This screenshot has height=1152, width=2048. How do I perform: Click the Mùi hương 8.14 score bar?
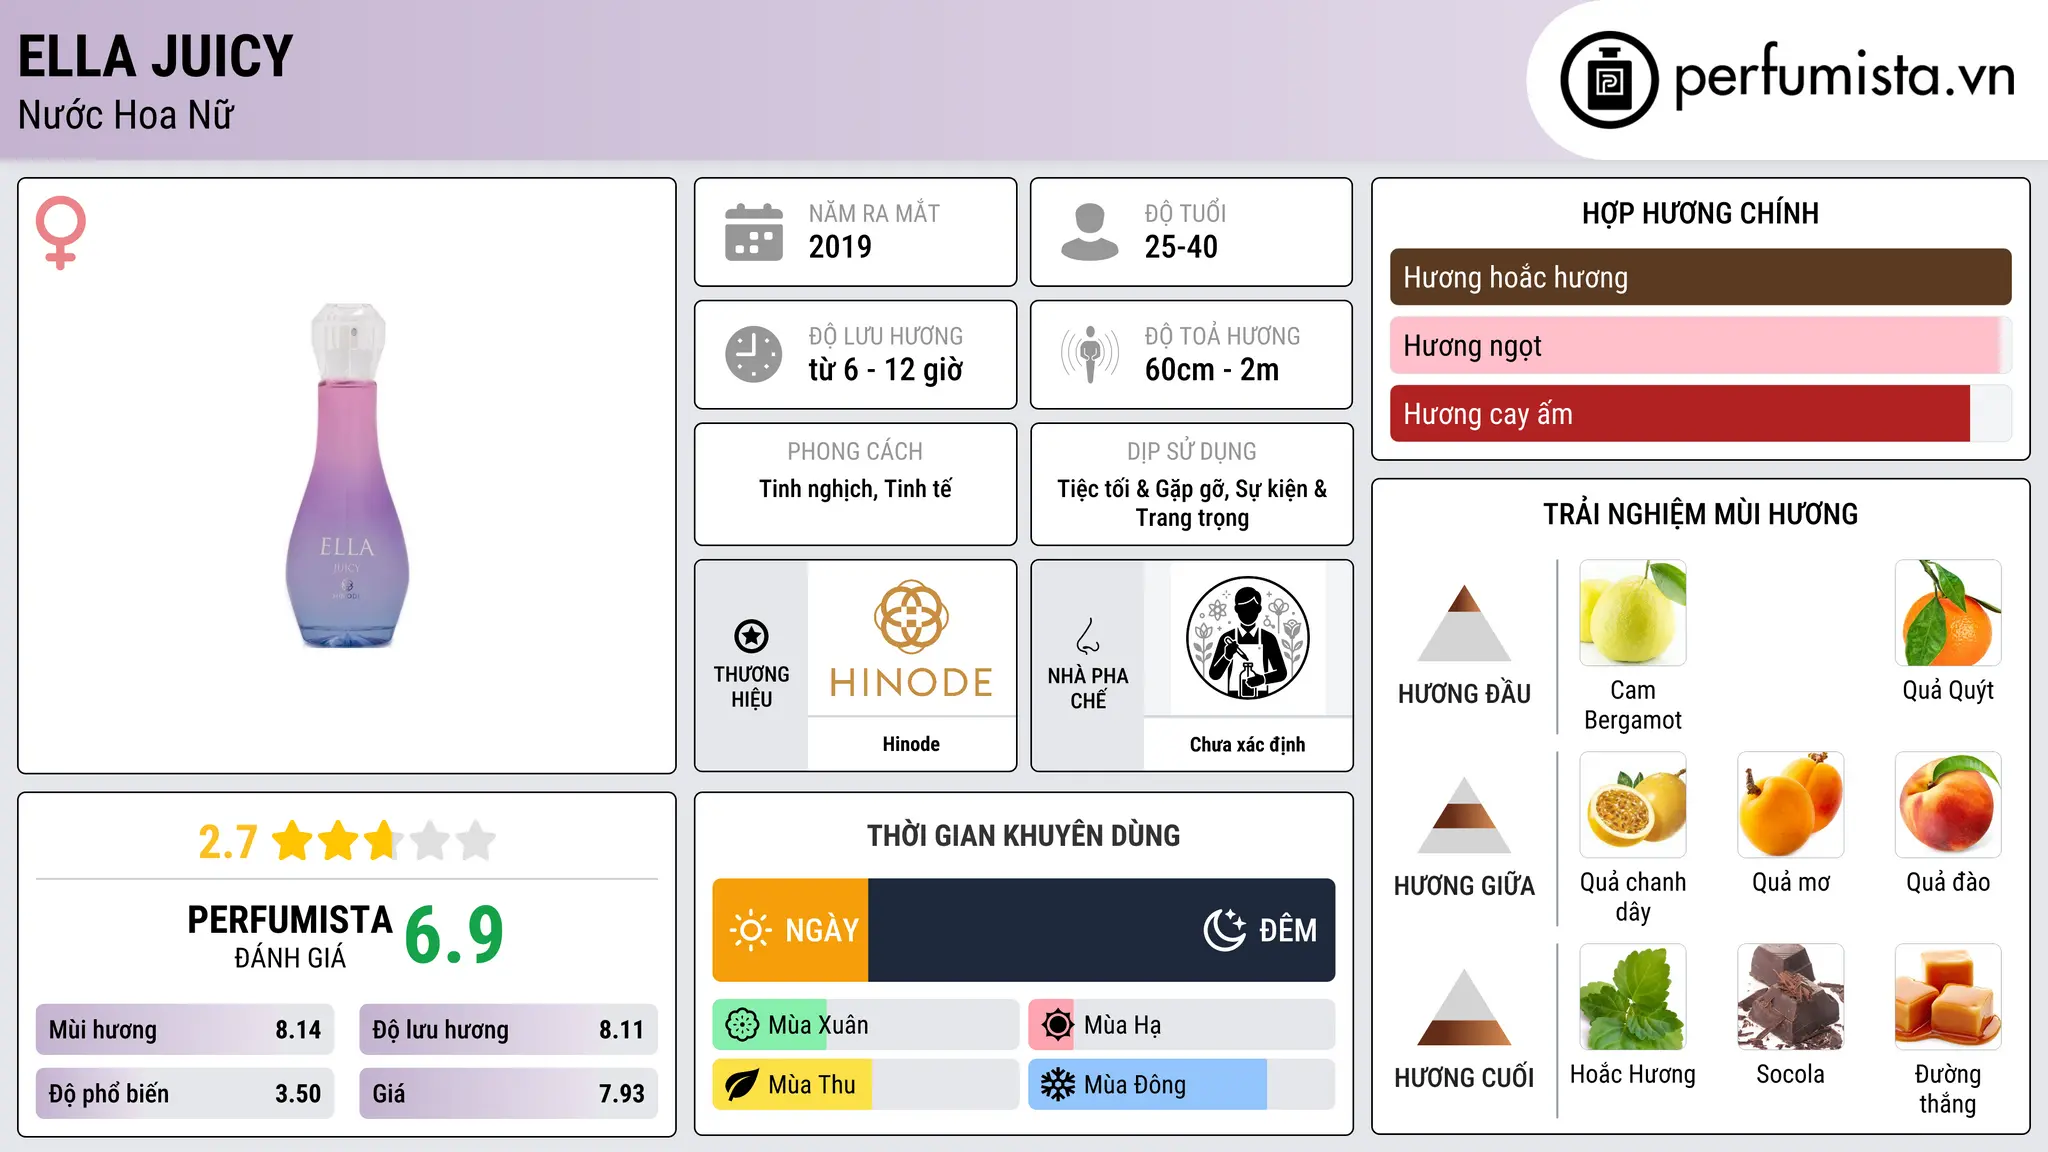pyautogui.click(x=185, y=1030)
